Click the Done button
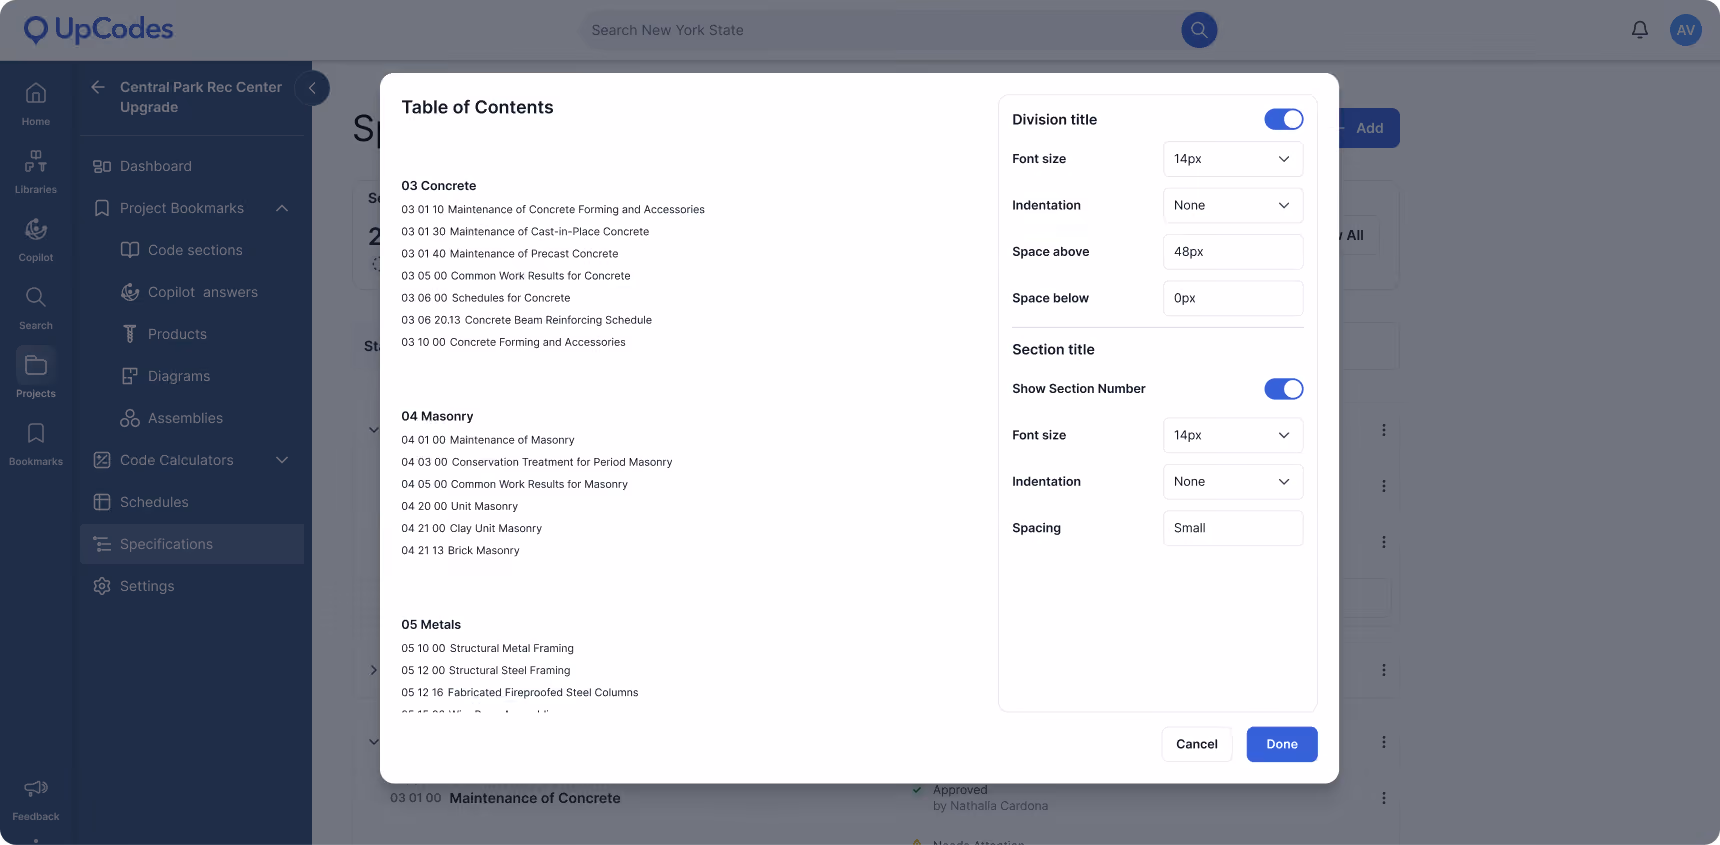 (1282, 744)
